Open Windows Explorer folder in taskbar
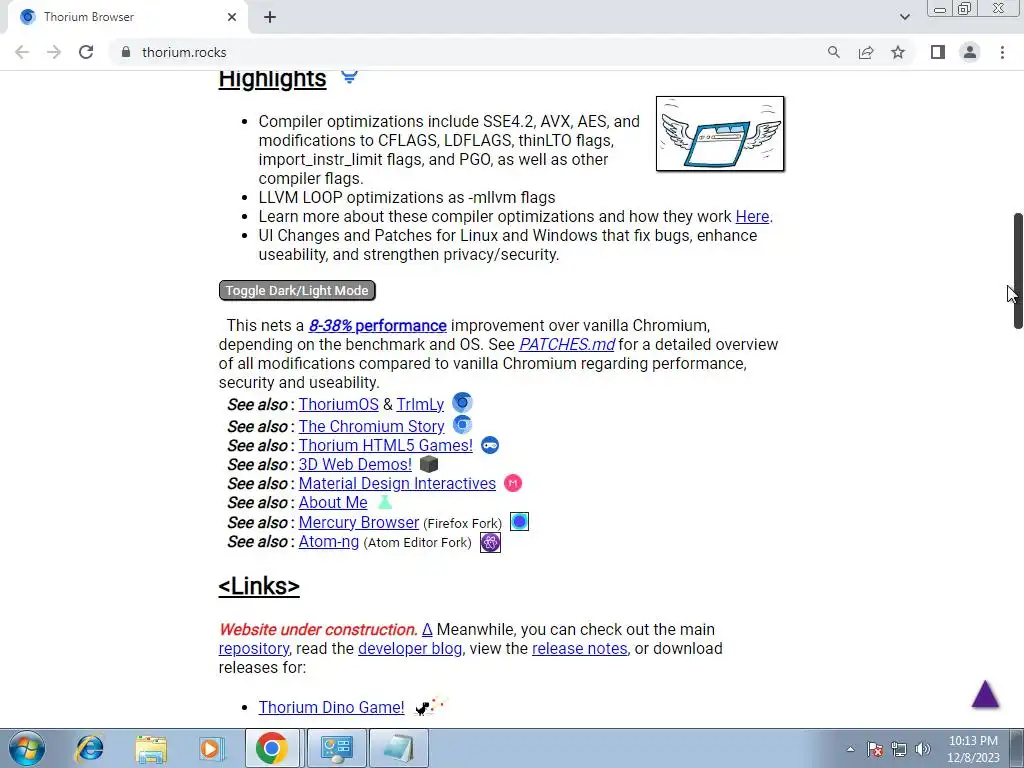Viewport: 1024px width, 768px height. click(151, 748)
